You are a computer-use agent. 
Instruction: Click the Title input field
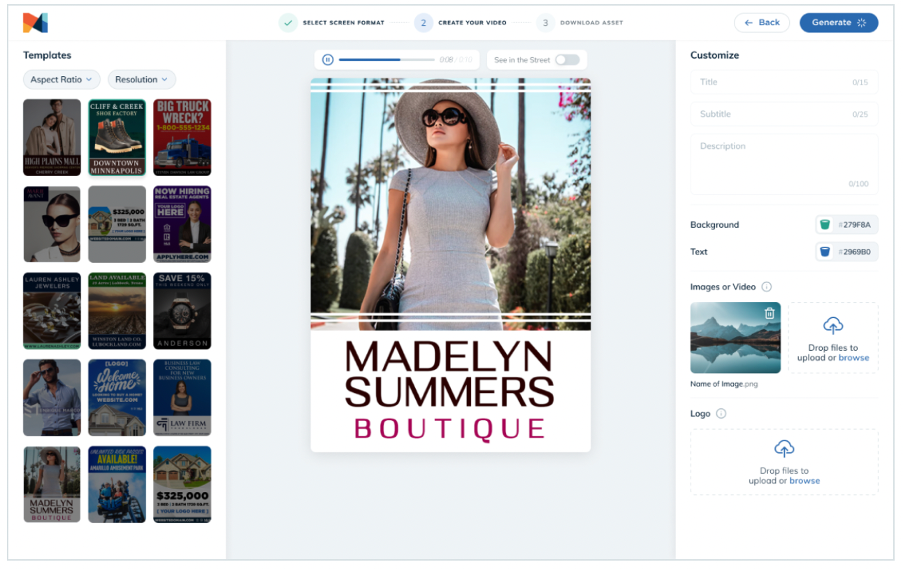pos(784,82)
